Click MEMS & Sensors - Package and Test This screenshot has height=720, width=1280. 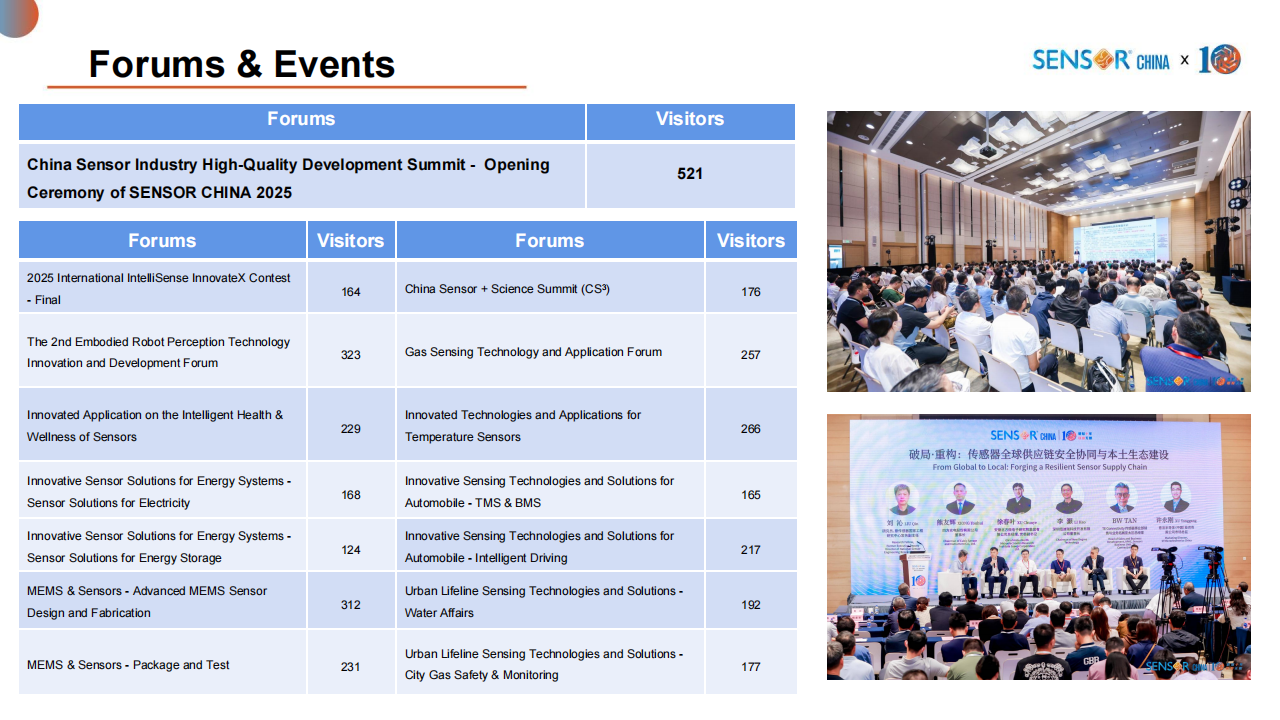pos(128,665)
